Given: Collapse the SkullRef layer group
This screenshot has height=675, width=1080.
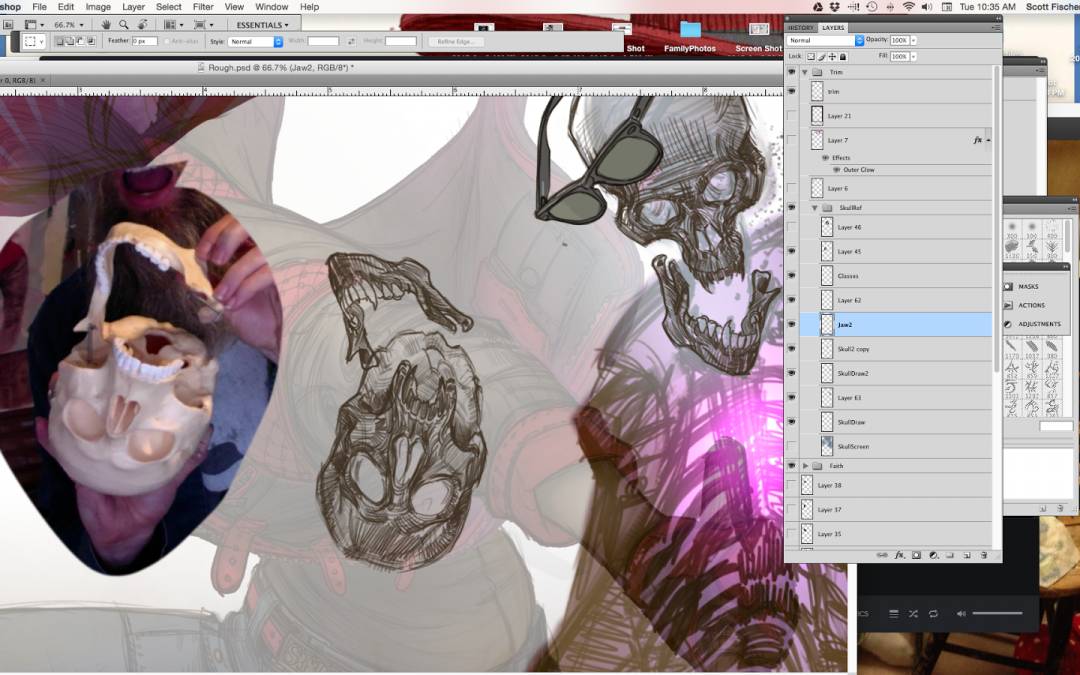Looking at the screenshot, I should pos(815,208).
